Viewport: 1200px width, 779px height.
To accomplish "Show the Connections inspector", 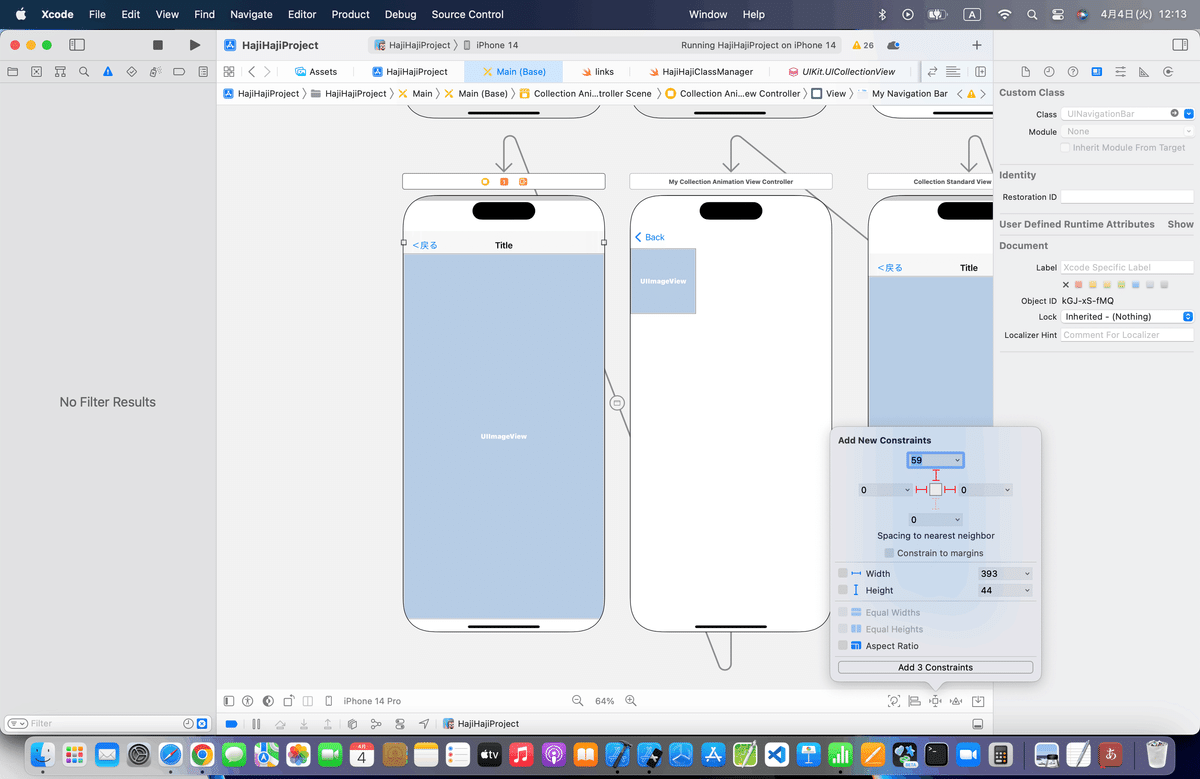I will tap(1168, 72).
